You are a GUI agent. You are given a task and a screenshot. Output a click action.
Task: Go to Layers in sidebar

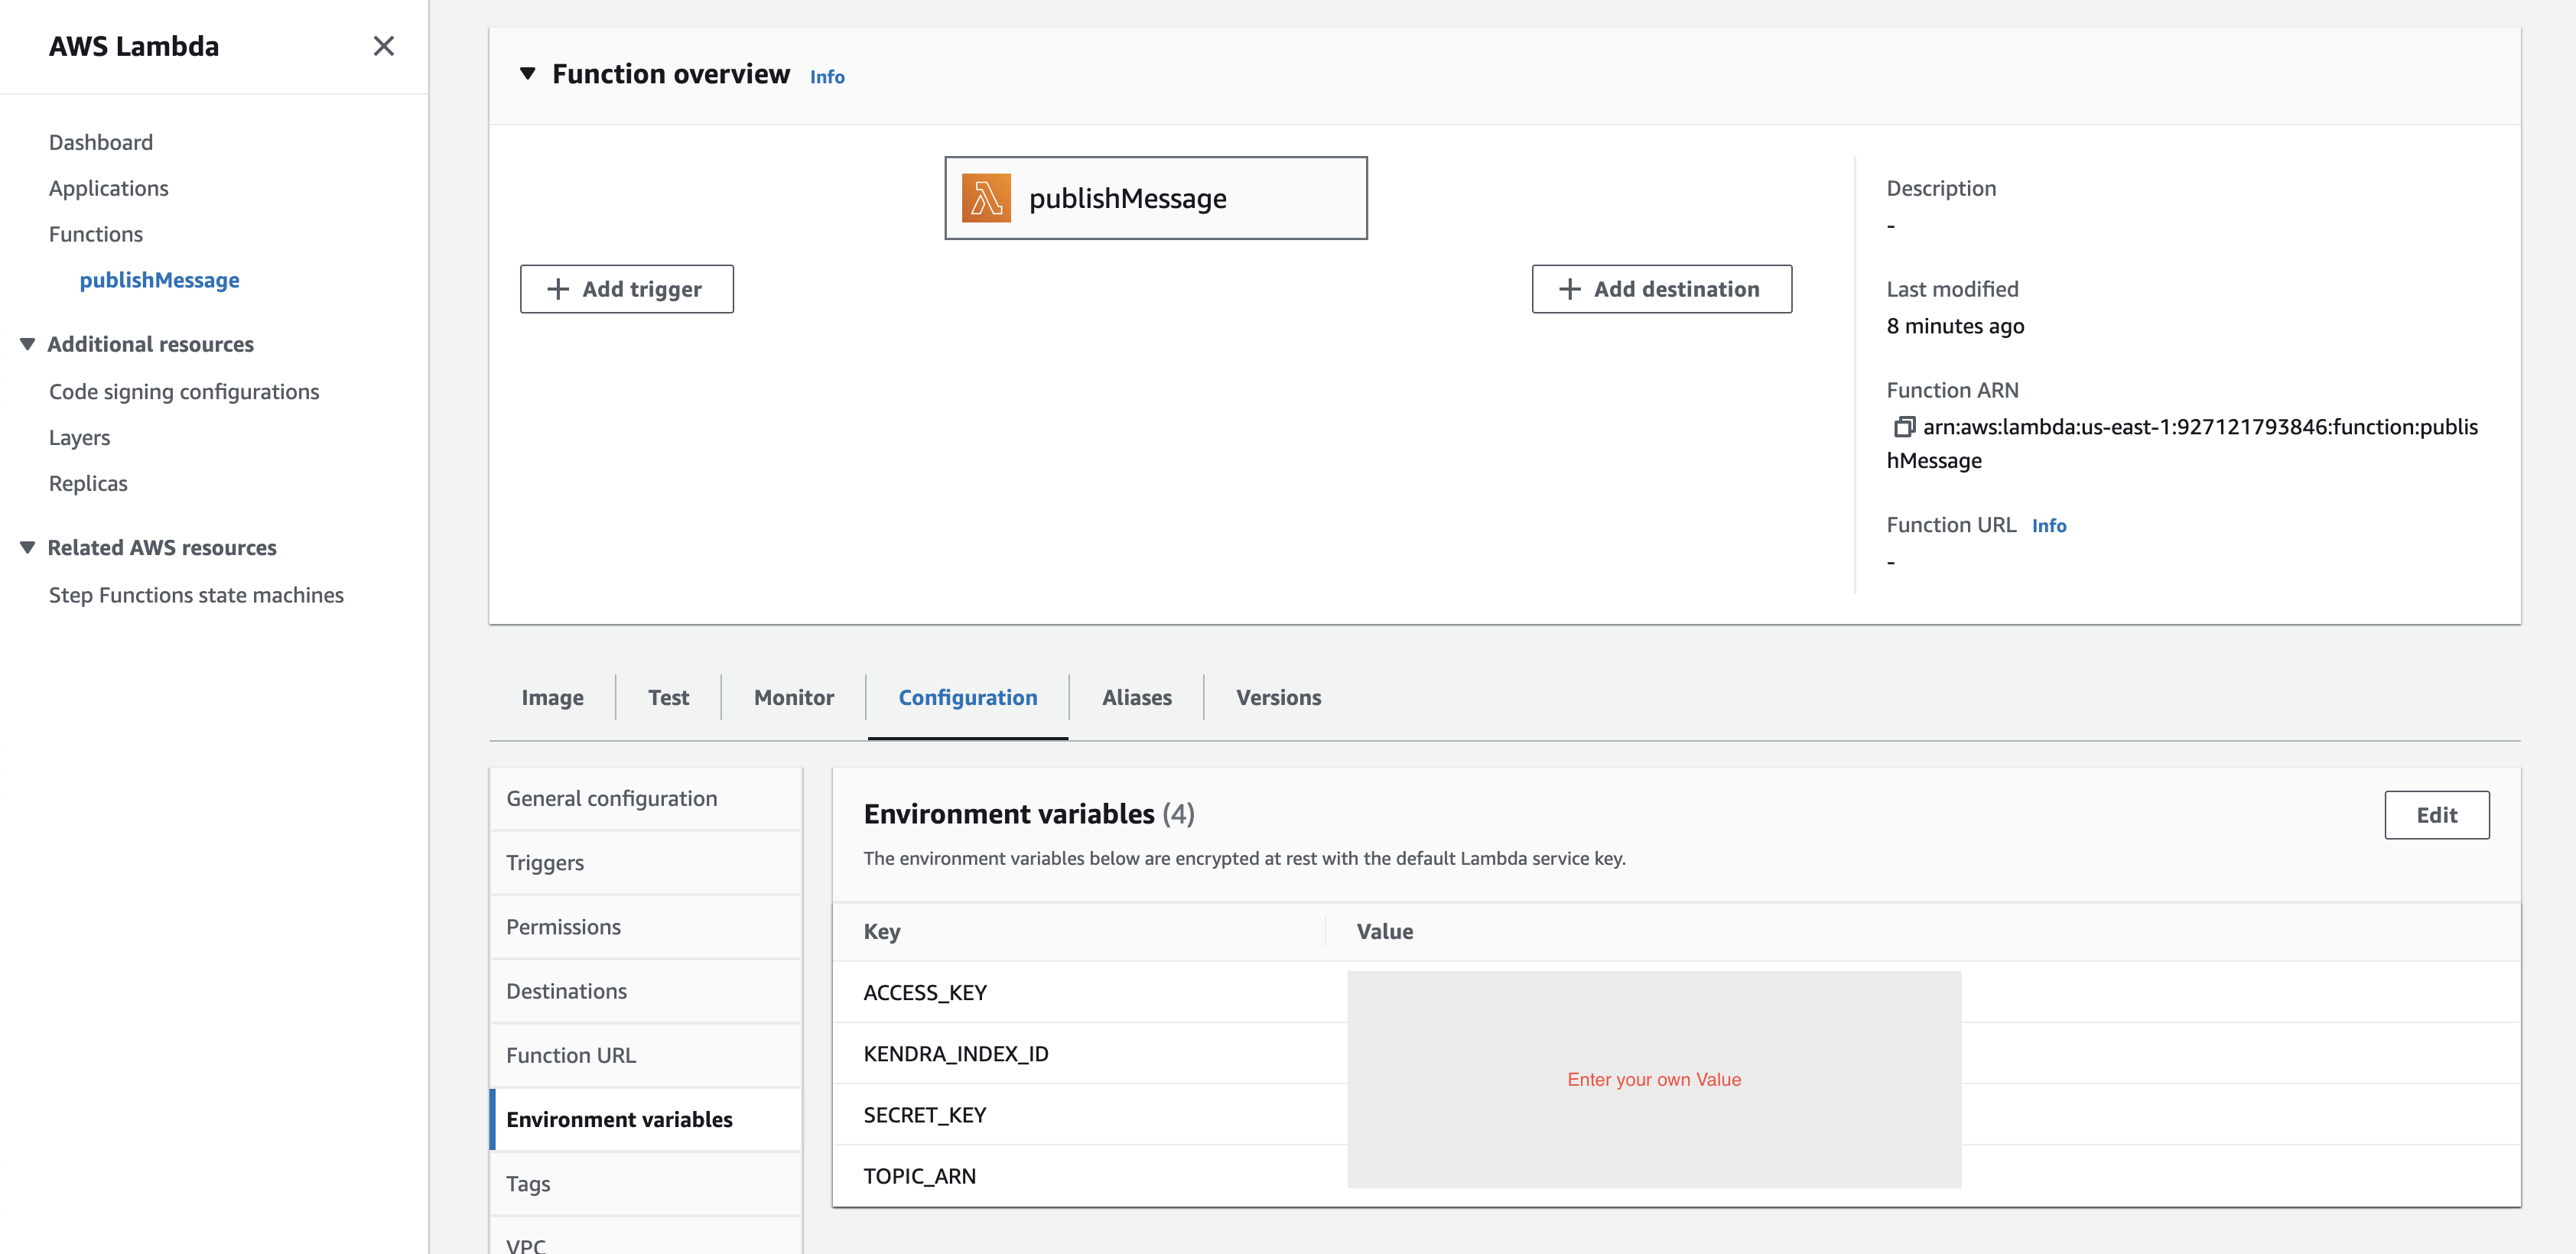tap(79, 437)
